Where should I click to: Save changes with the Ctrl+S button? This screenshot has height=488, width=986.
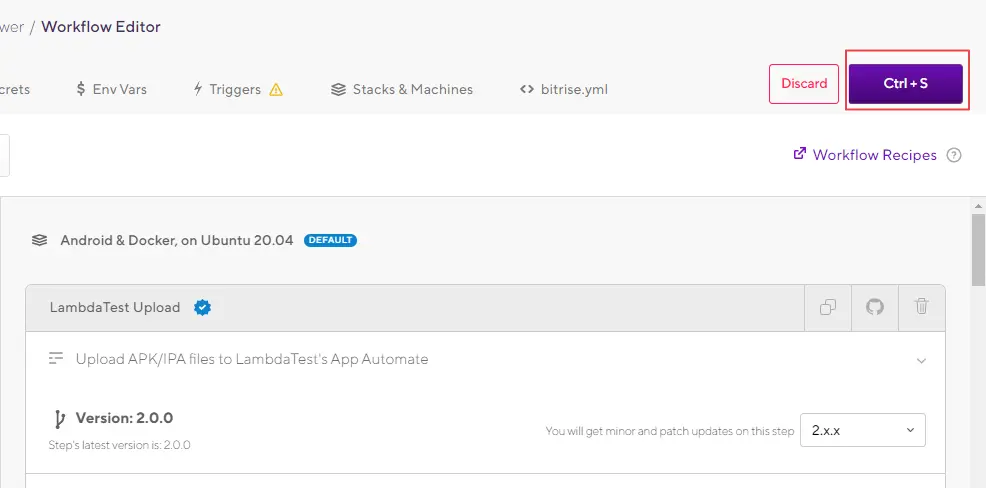(x=905, y=84)
